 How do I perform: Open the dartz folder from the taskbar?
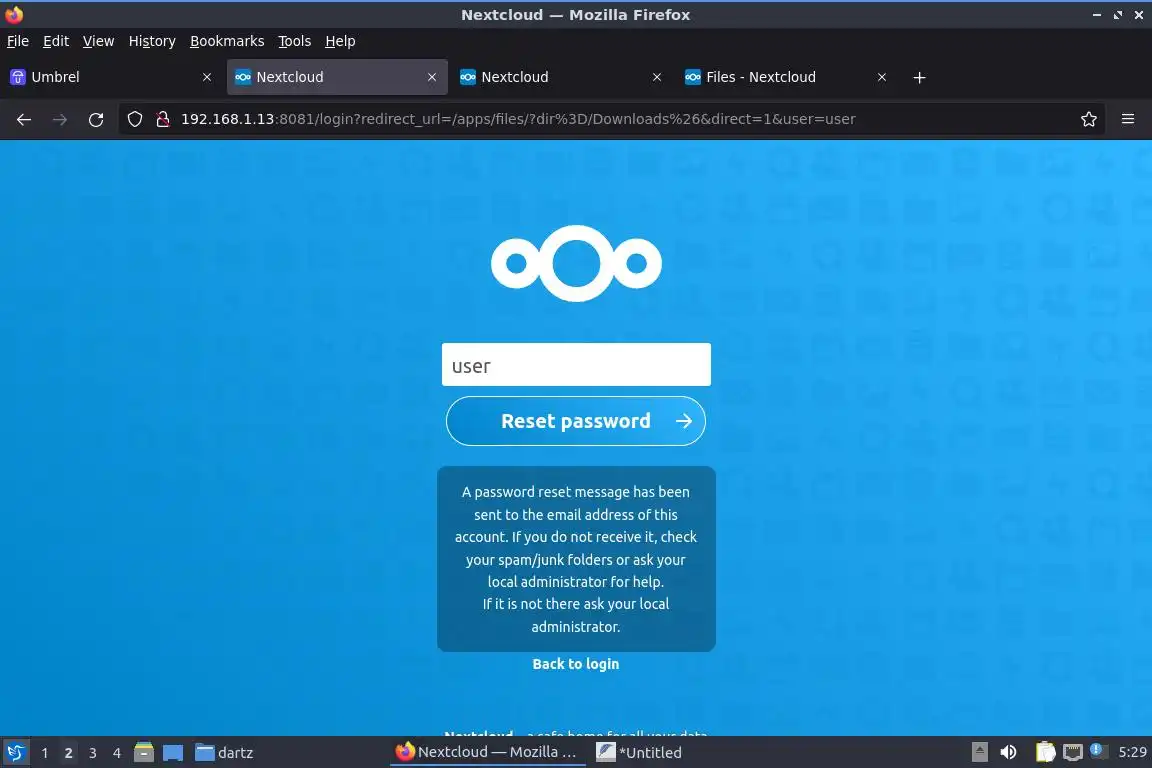click(x=224, y=753)
